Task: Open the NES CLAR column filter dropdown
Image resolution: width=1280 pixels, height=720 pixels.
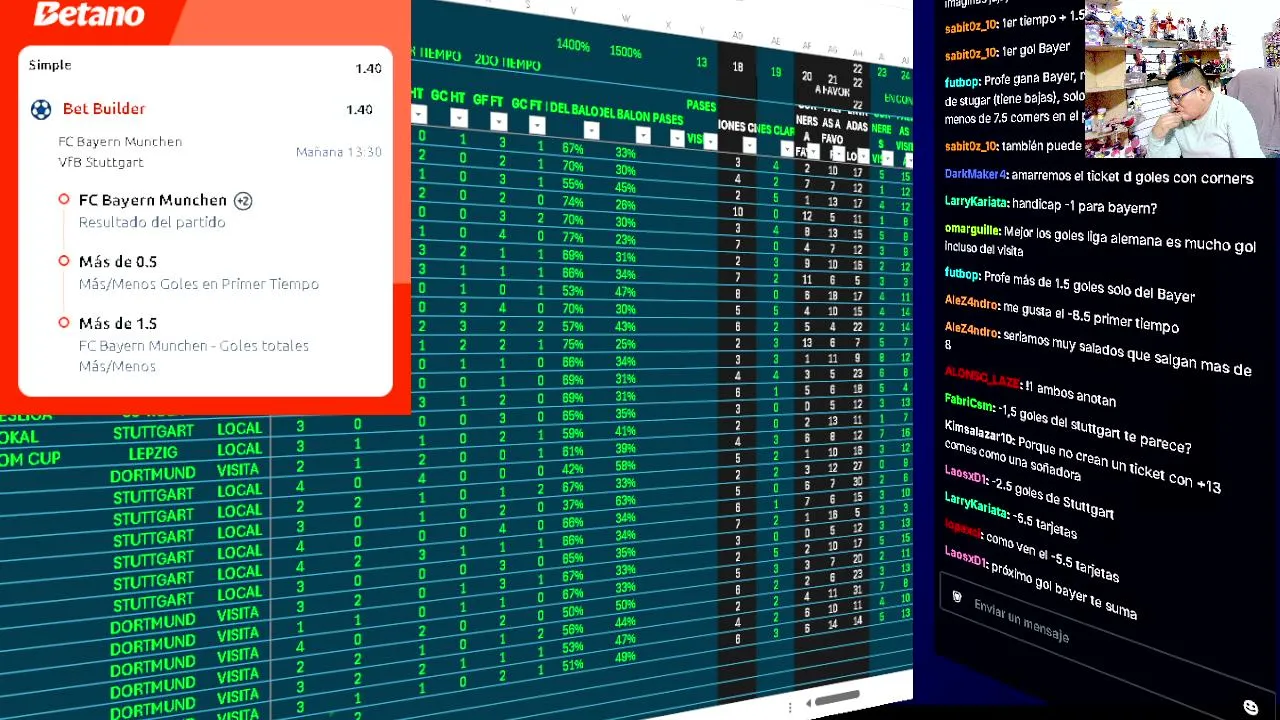Action: tap(787, 150)
